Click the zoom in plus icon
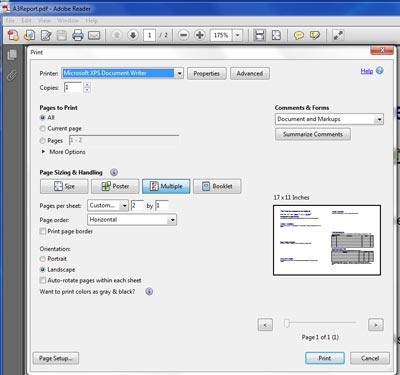 click(199, 35)
